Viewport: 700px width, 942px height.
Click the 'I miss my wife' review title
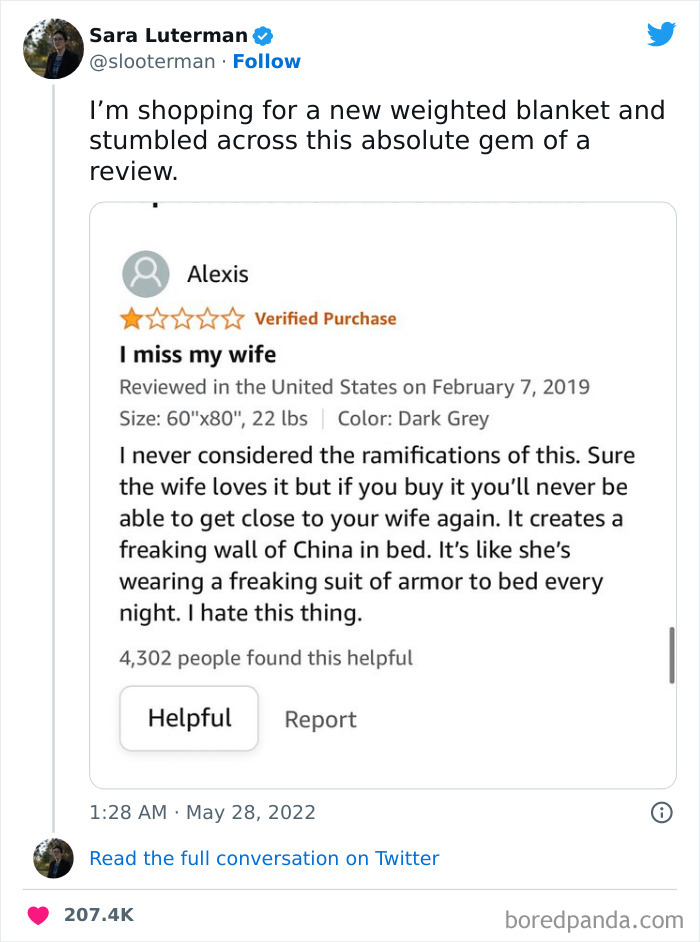198,355
